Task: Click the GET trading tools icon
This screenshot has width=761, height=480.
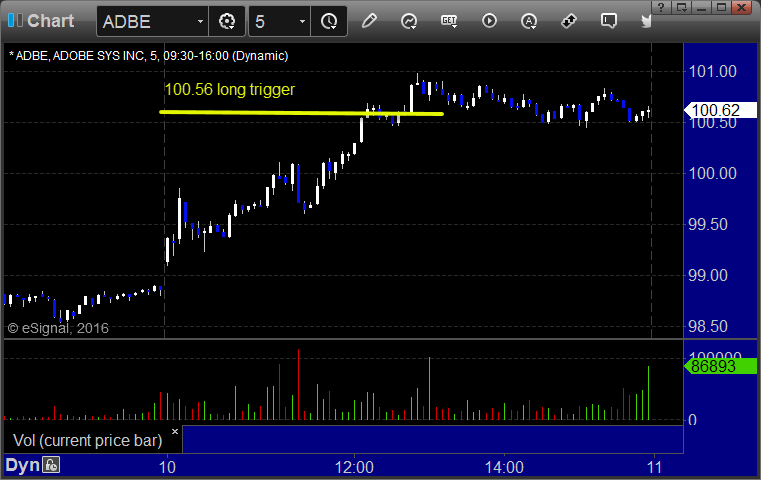Action: click(449, 21)
